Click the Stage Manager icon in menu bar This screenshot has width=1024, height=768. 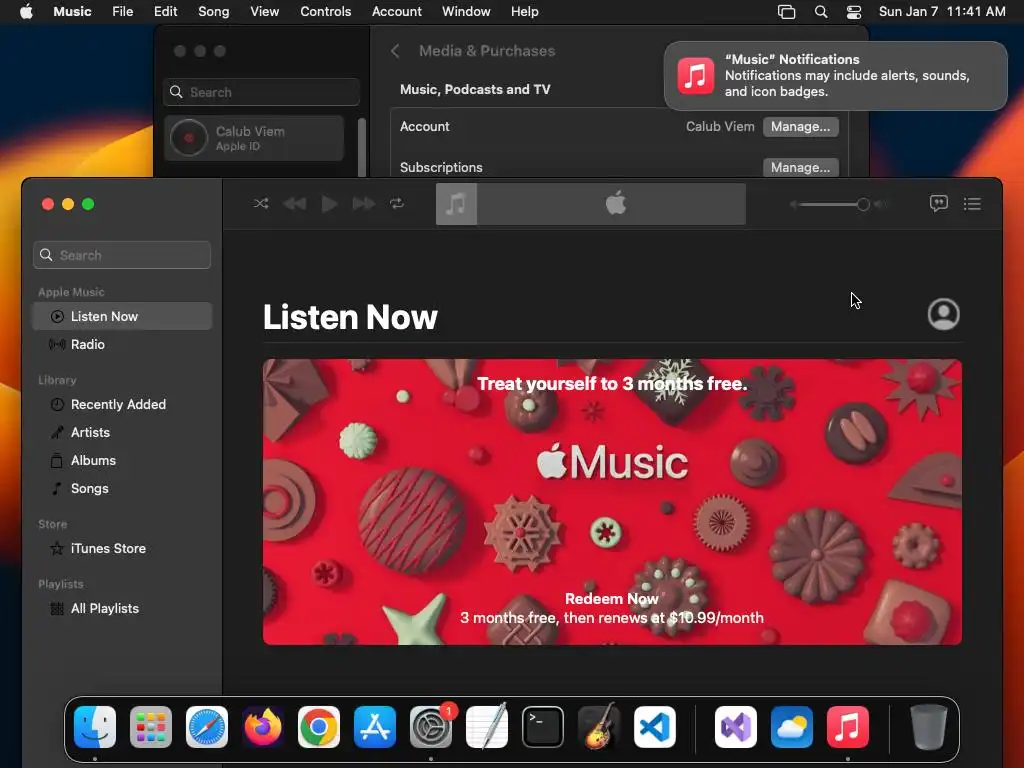[786, 12]
